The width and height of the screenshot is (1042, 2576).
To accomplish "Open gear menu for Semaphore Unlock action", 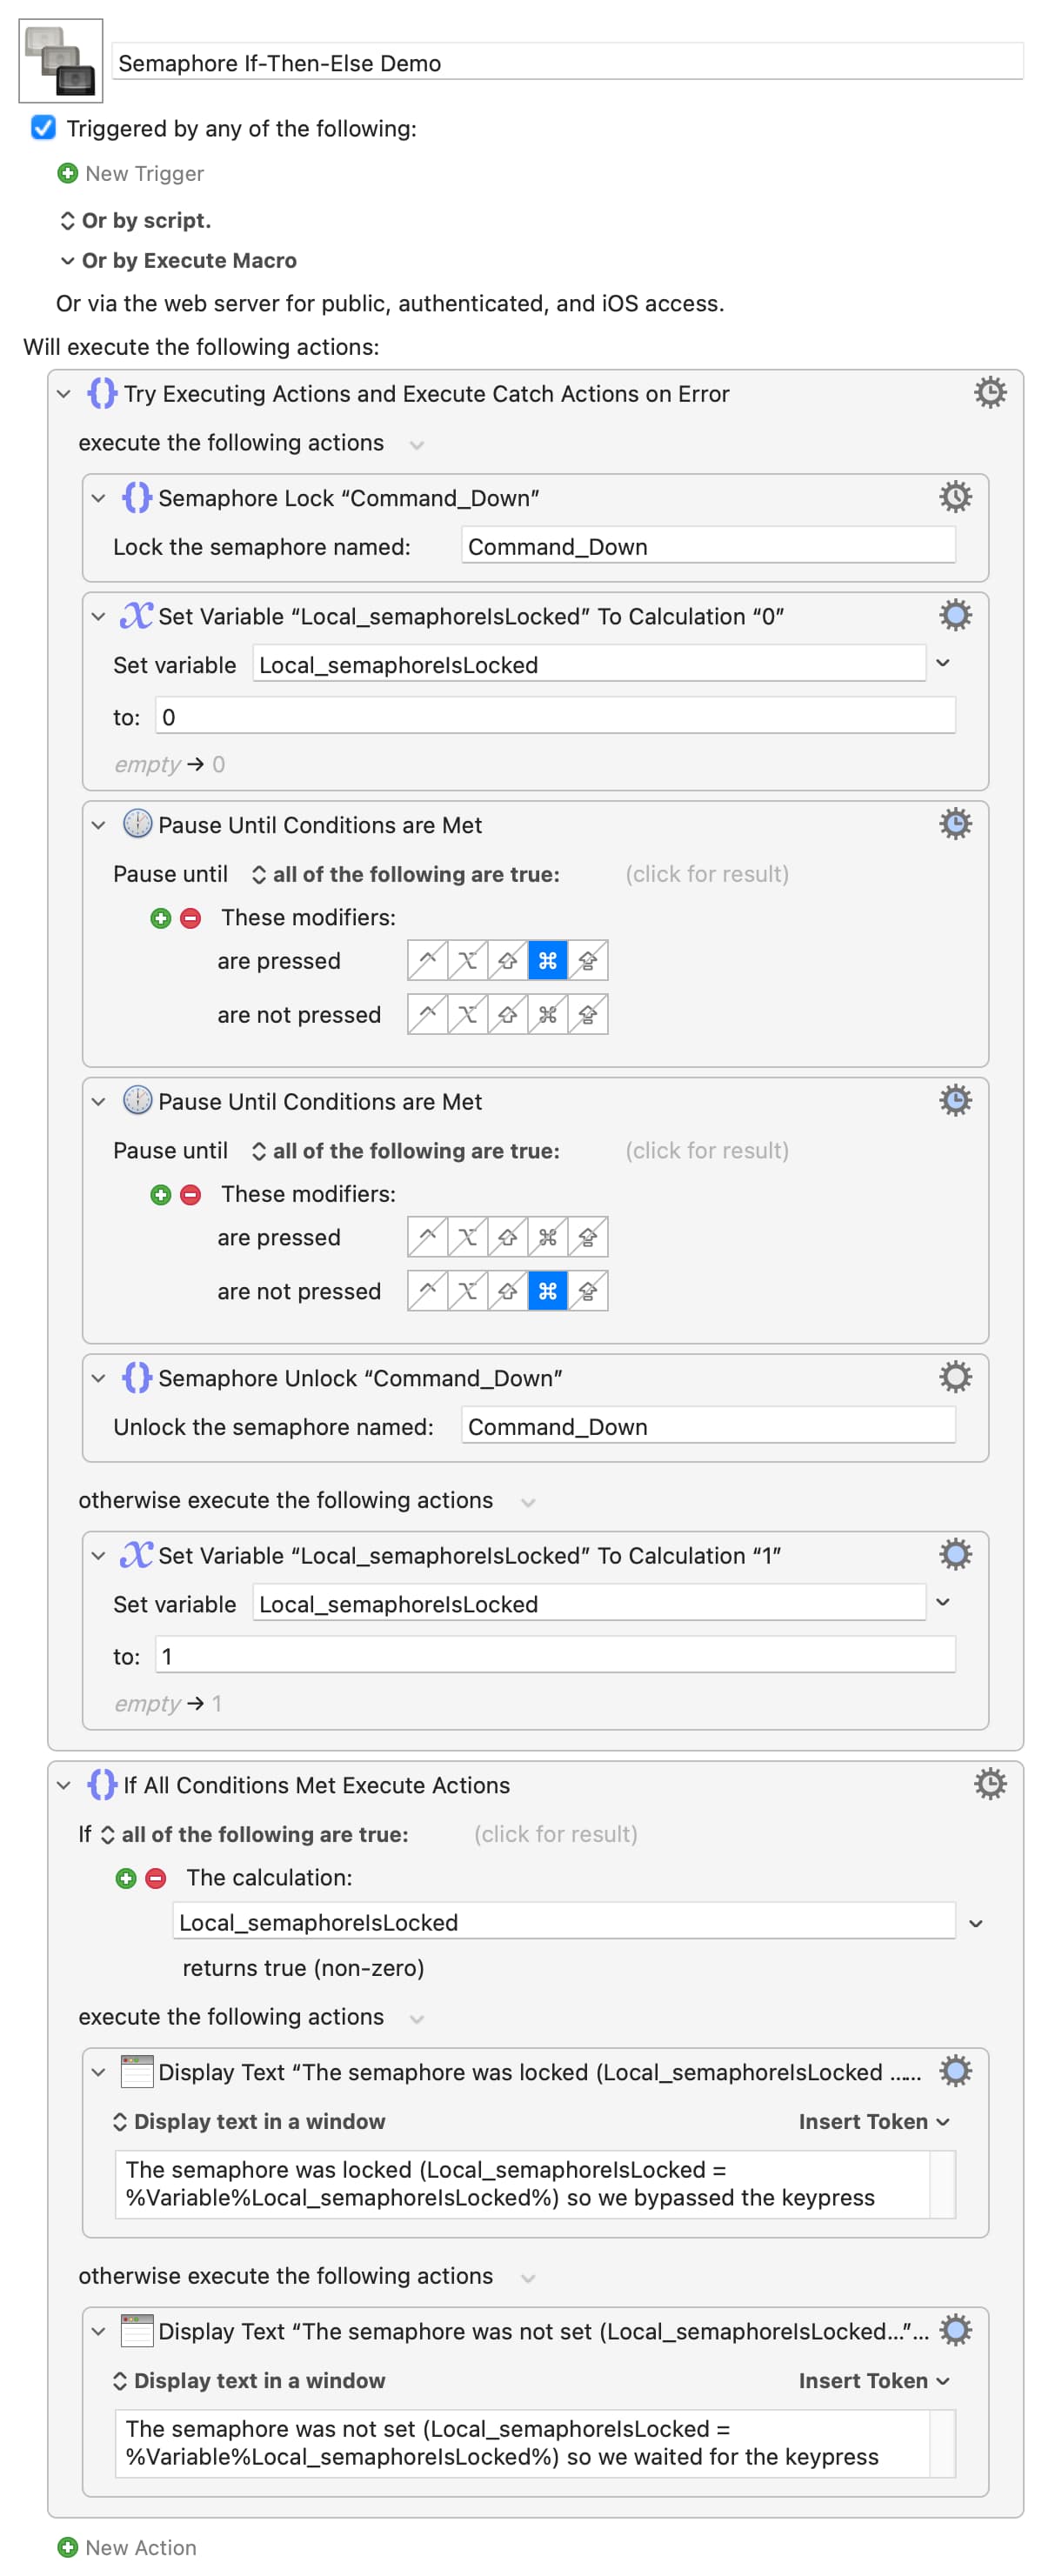I will pyautogui.click(x=954, y=1376).
